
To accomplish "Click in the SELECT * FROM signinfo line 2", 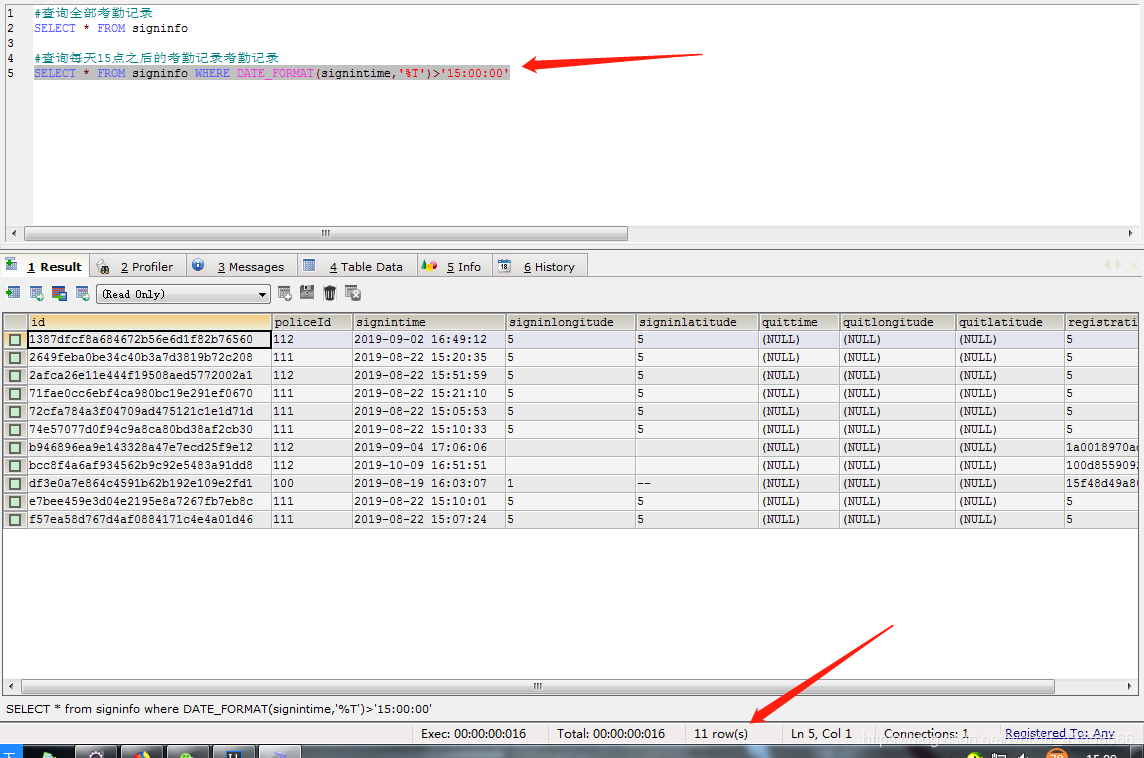I will tap(111, 28).
